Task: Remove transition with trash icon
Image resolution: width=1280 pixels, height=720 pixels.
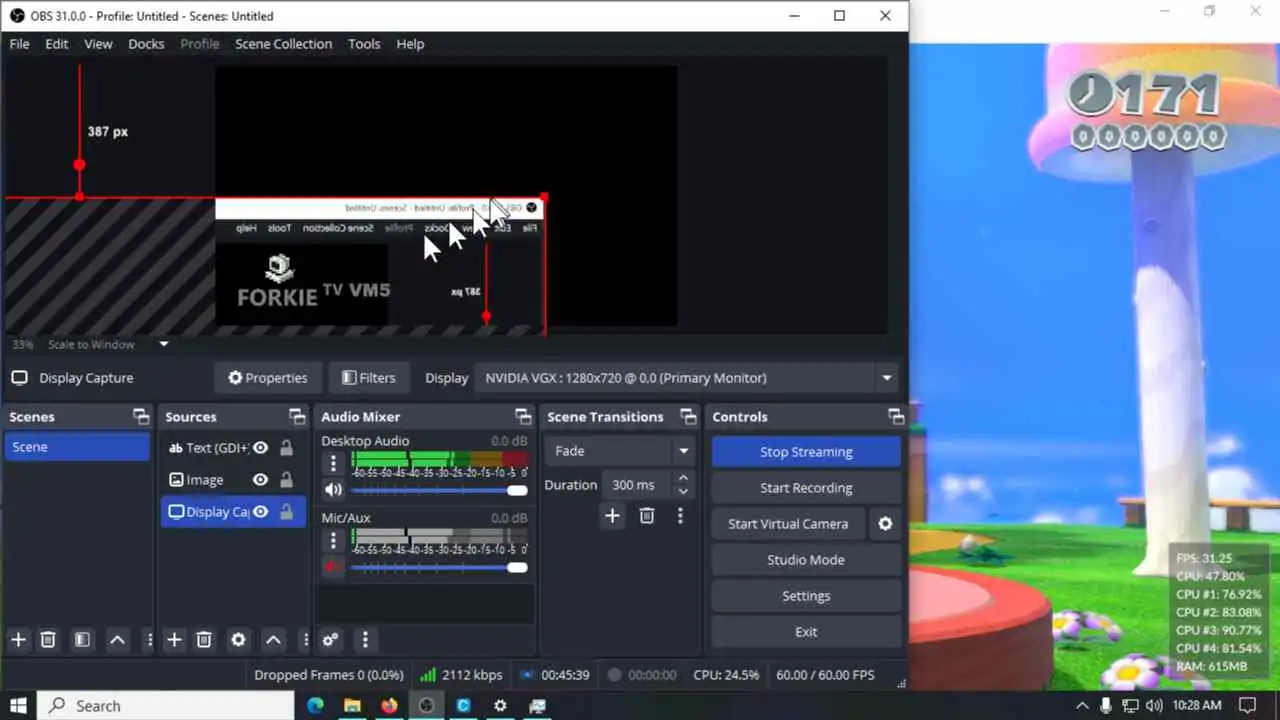Action: (647, 516)
